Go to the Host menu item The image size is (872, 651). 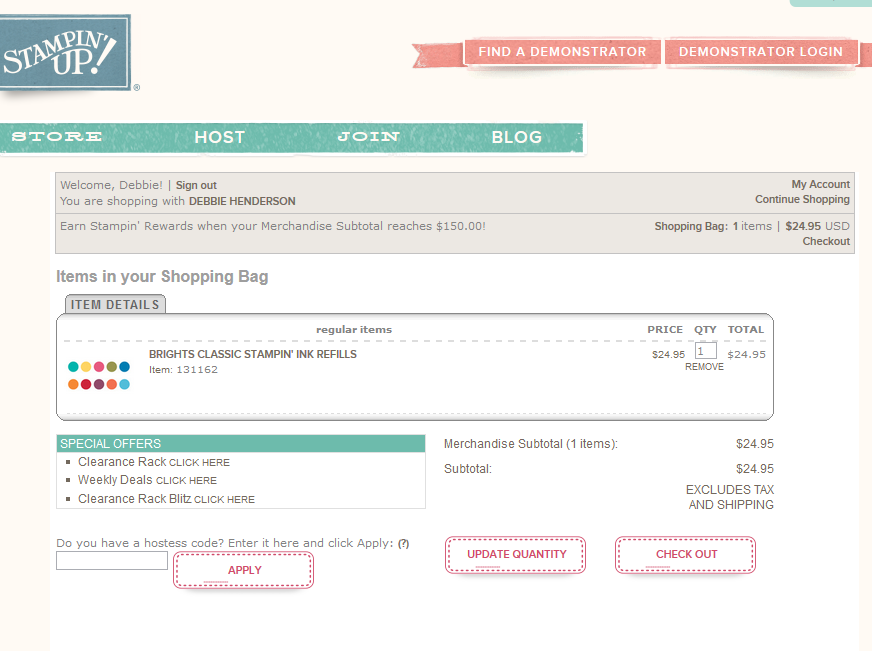tap(220, 137)
